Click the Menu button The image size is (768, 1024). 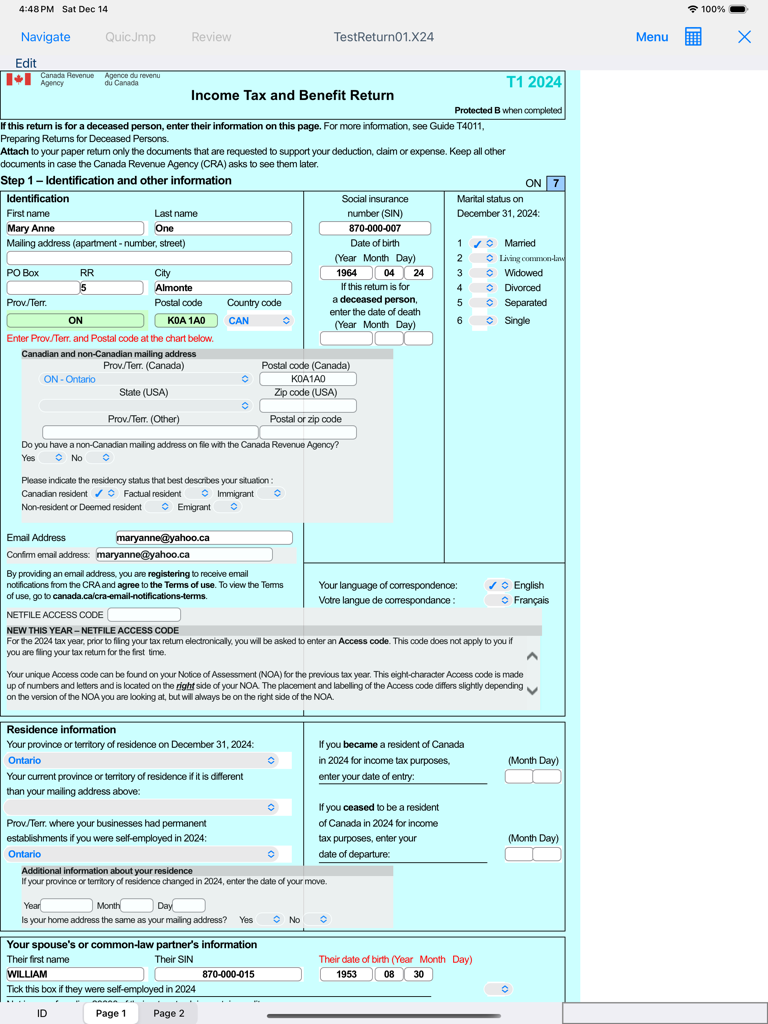651,37
